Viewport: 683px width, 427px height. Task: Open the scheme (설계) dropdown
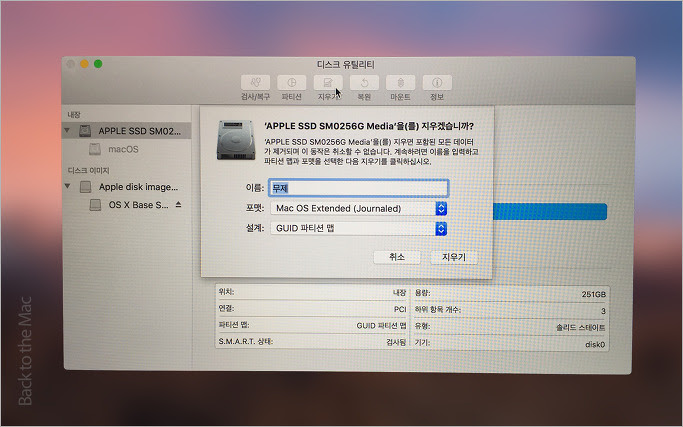(358, 228)
